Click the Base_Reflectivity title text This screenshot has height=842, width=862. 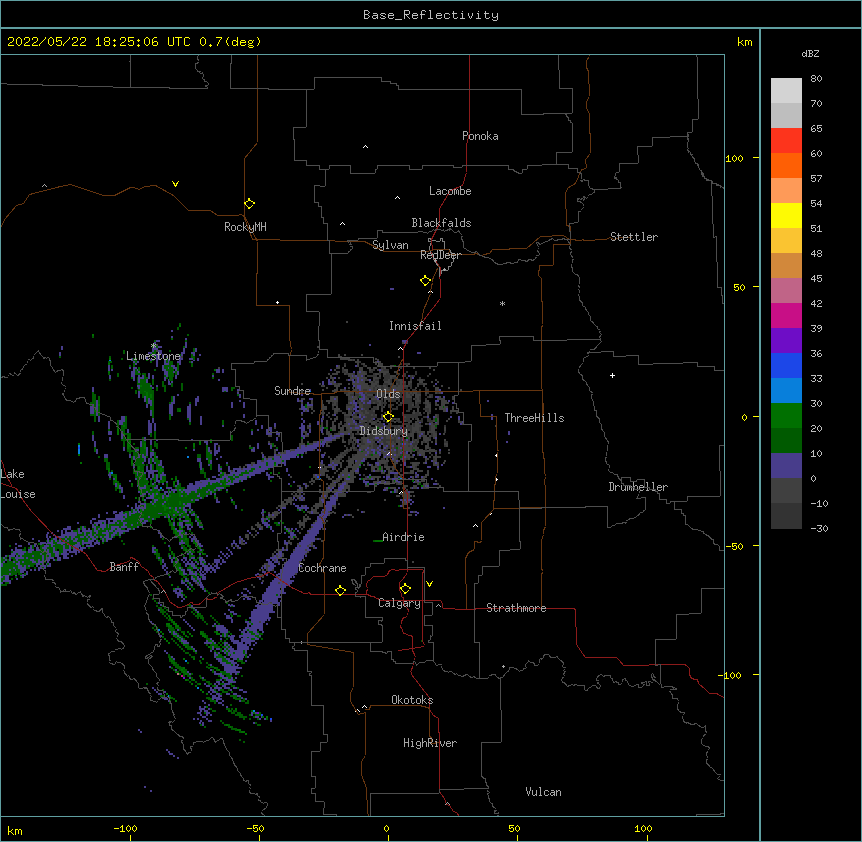point(431,15)
